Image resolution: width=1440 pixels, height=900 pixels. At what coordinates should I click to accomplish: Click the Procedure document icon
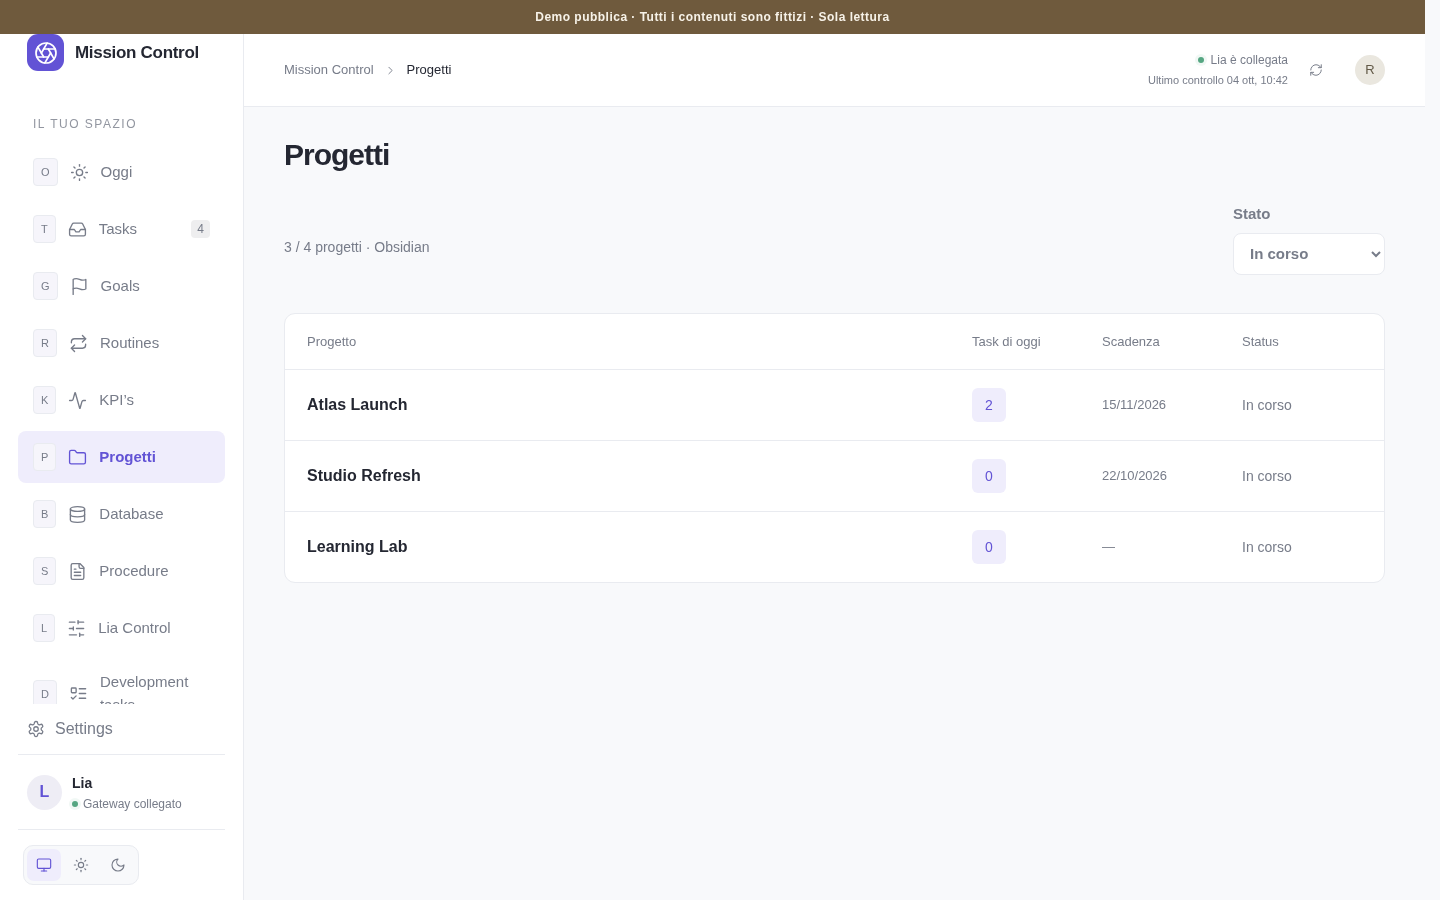[77, 571]
